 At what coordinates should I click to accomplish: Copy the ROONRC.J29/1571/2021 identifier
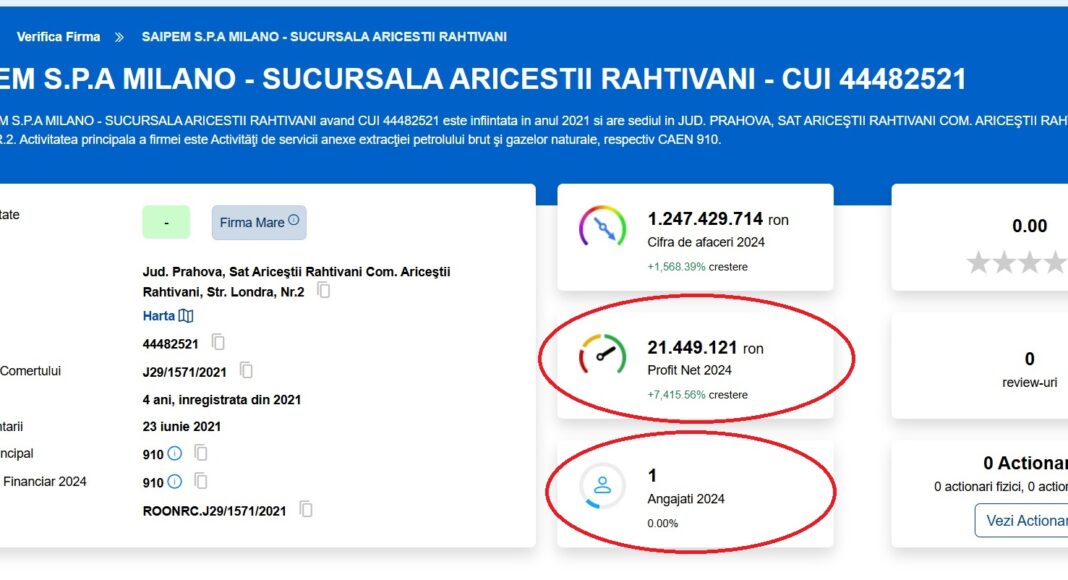pos(307,509)
